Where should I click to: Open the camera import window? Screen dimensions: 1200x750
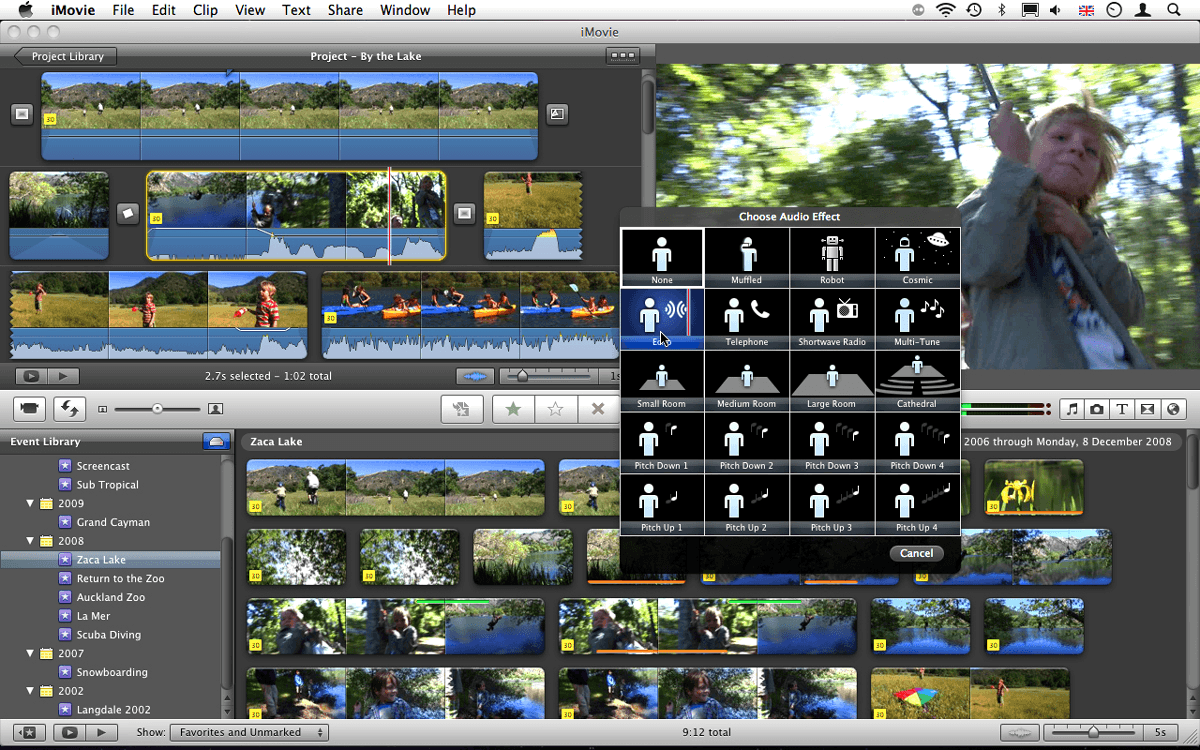point(28,408)
